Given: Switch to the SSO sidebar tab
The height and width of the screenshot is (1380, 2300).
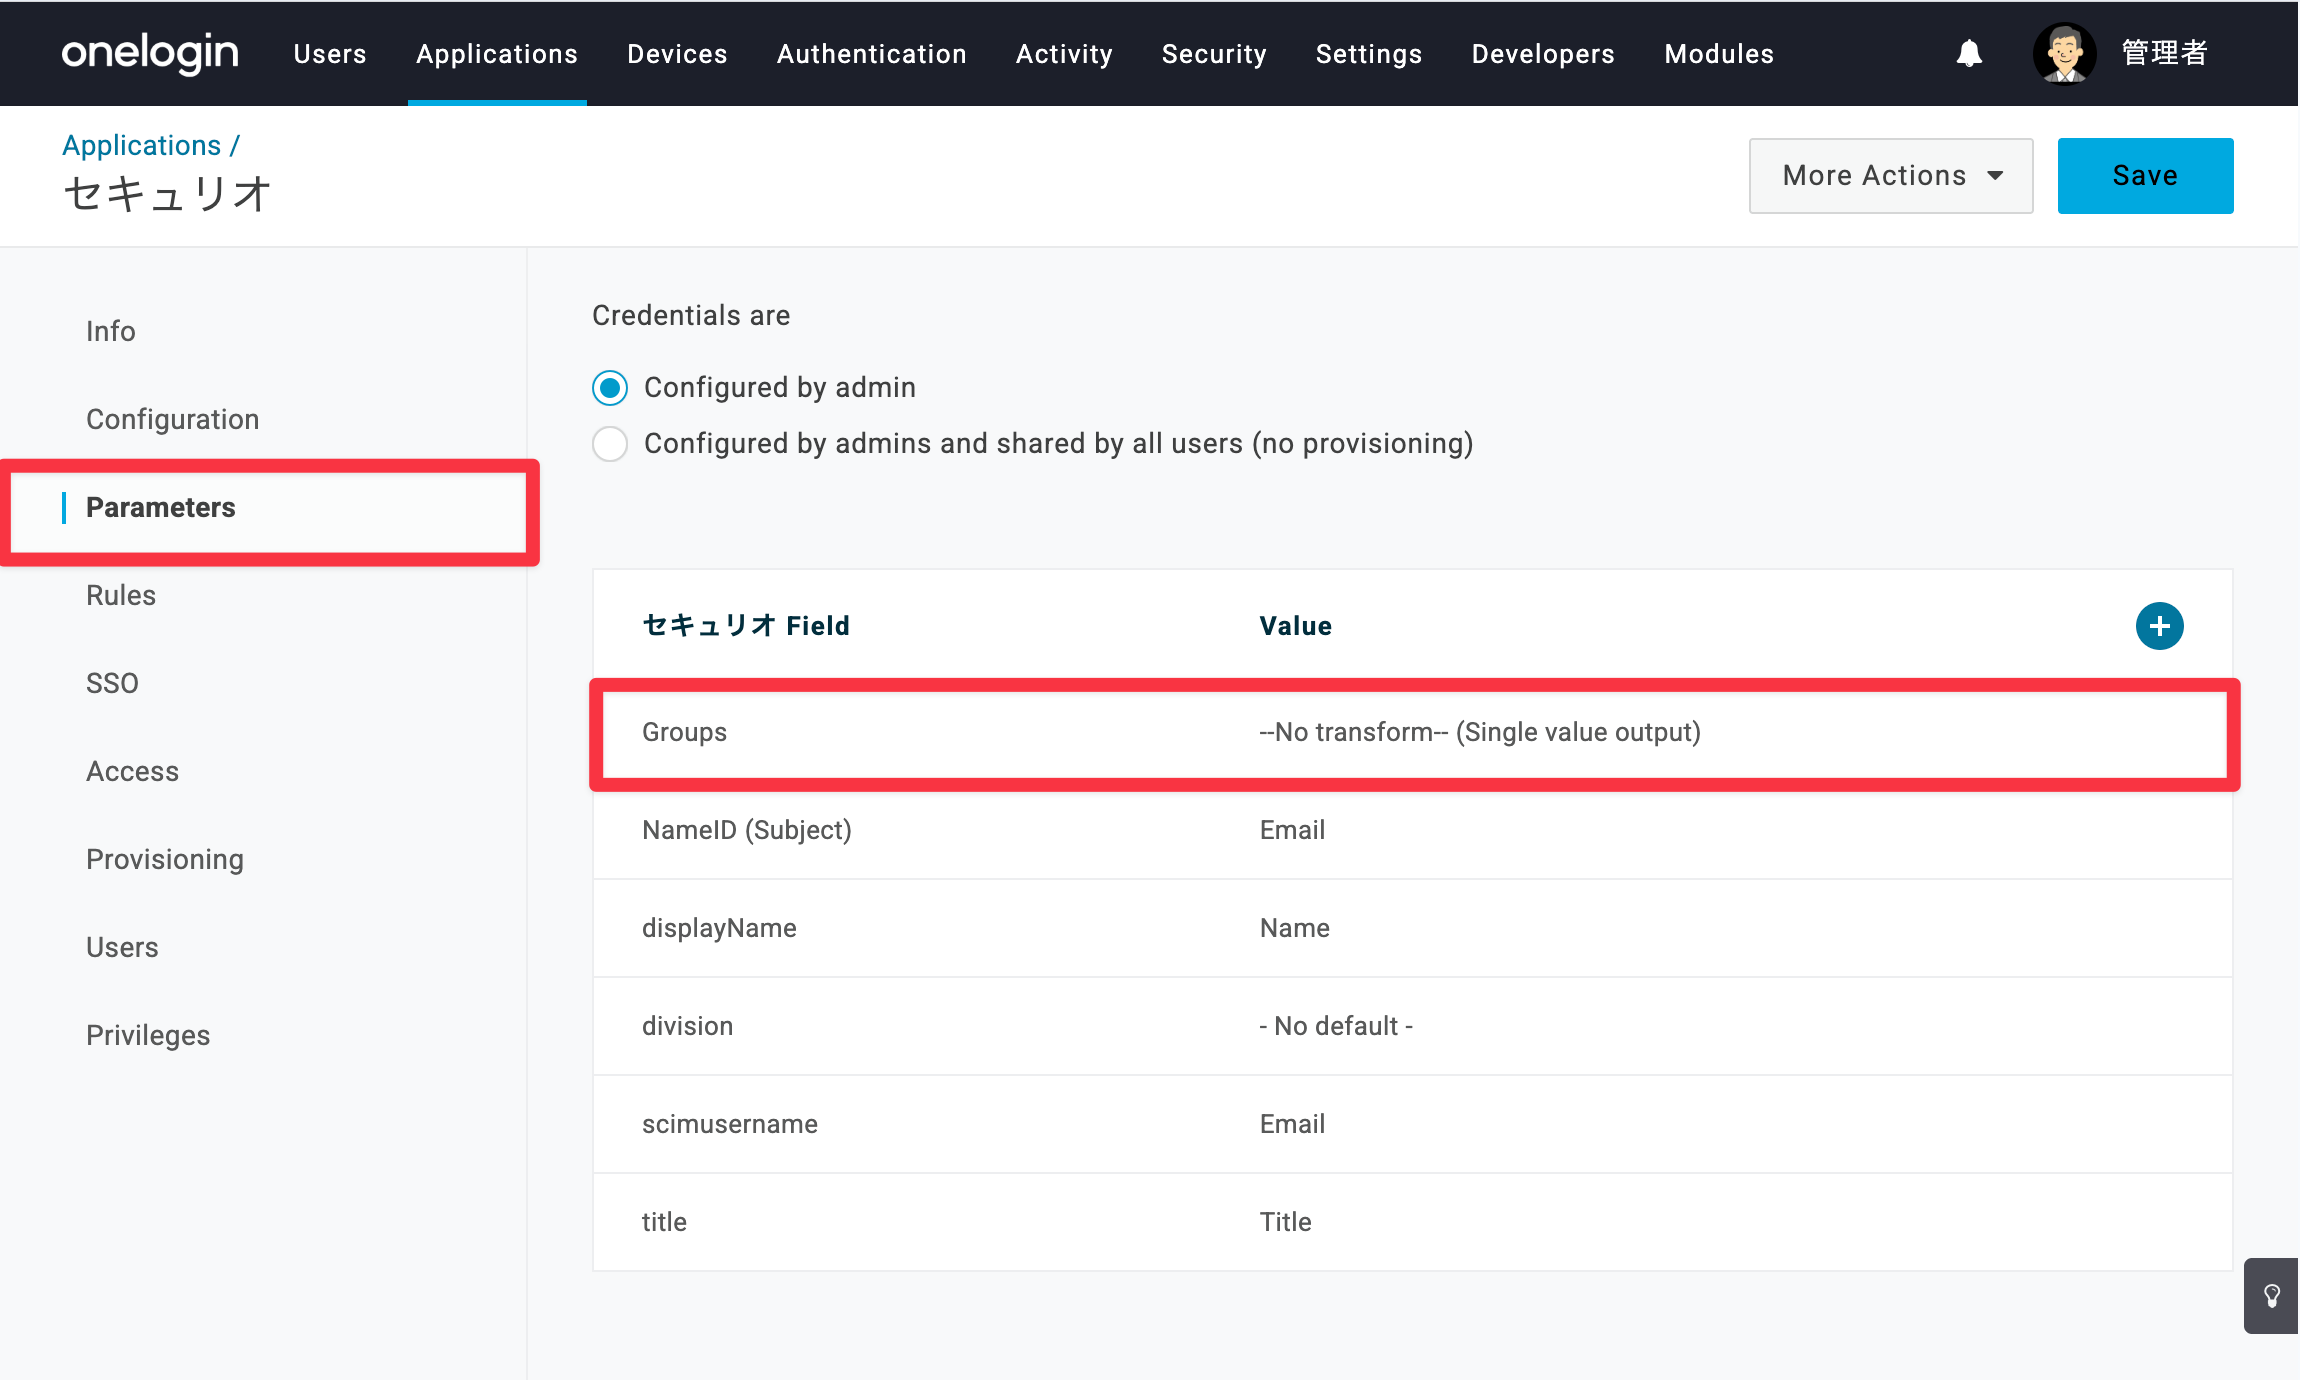Looking at the screenshot, I should 112,683.
